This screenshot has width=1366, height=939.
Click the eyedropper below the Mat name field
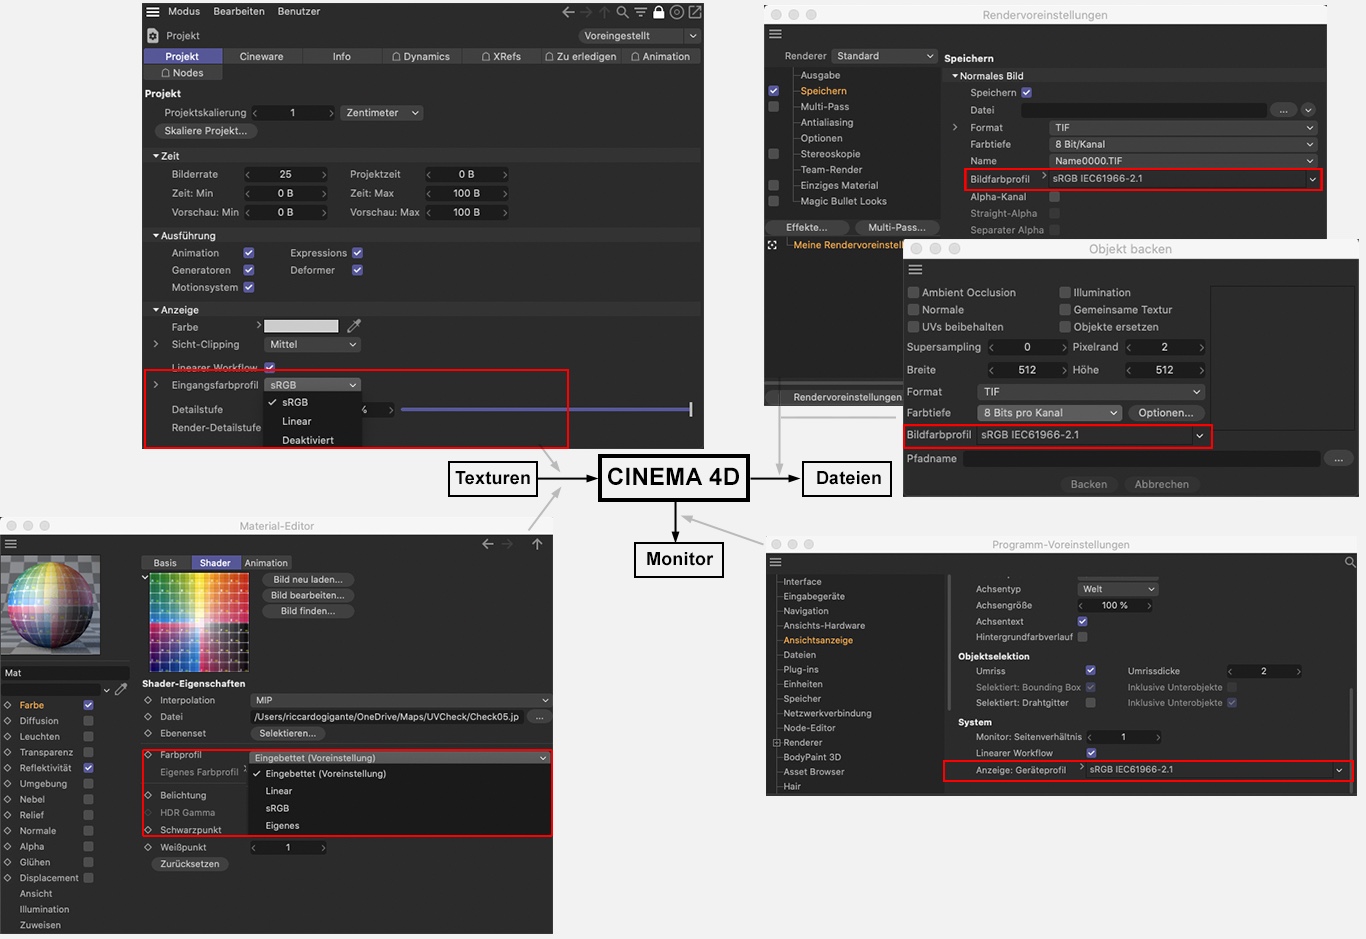(x=121, y=689)
